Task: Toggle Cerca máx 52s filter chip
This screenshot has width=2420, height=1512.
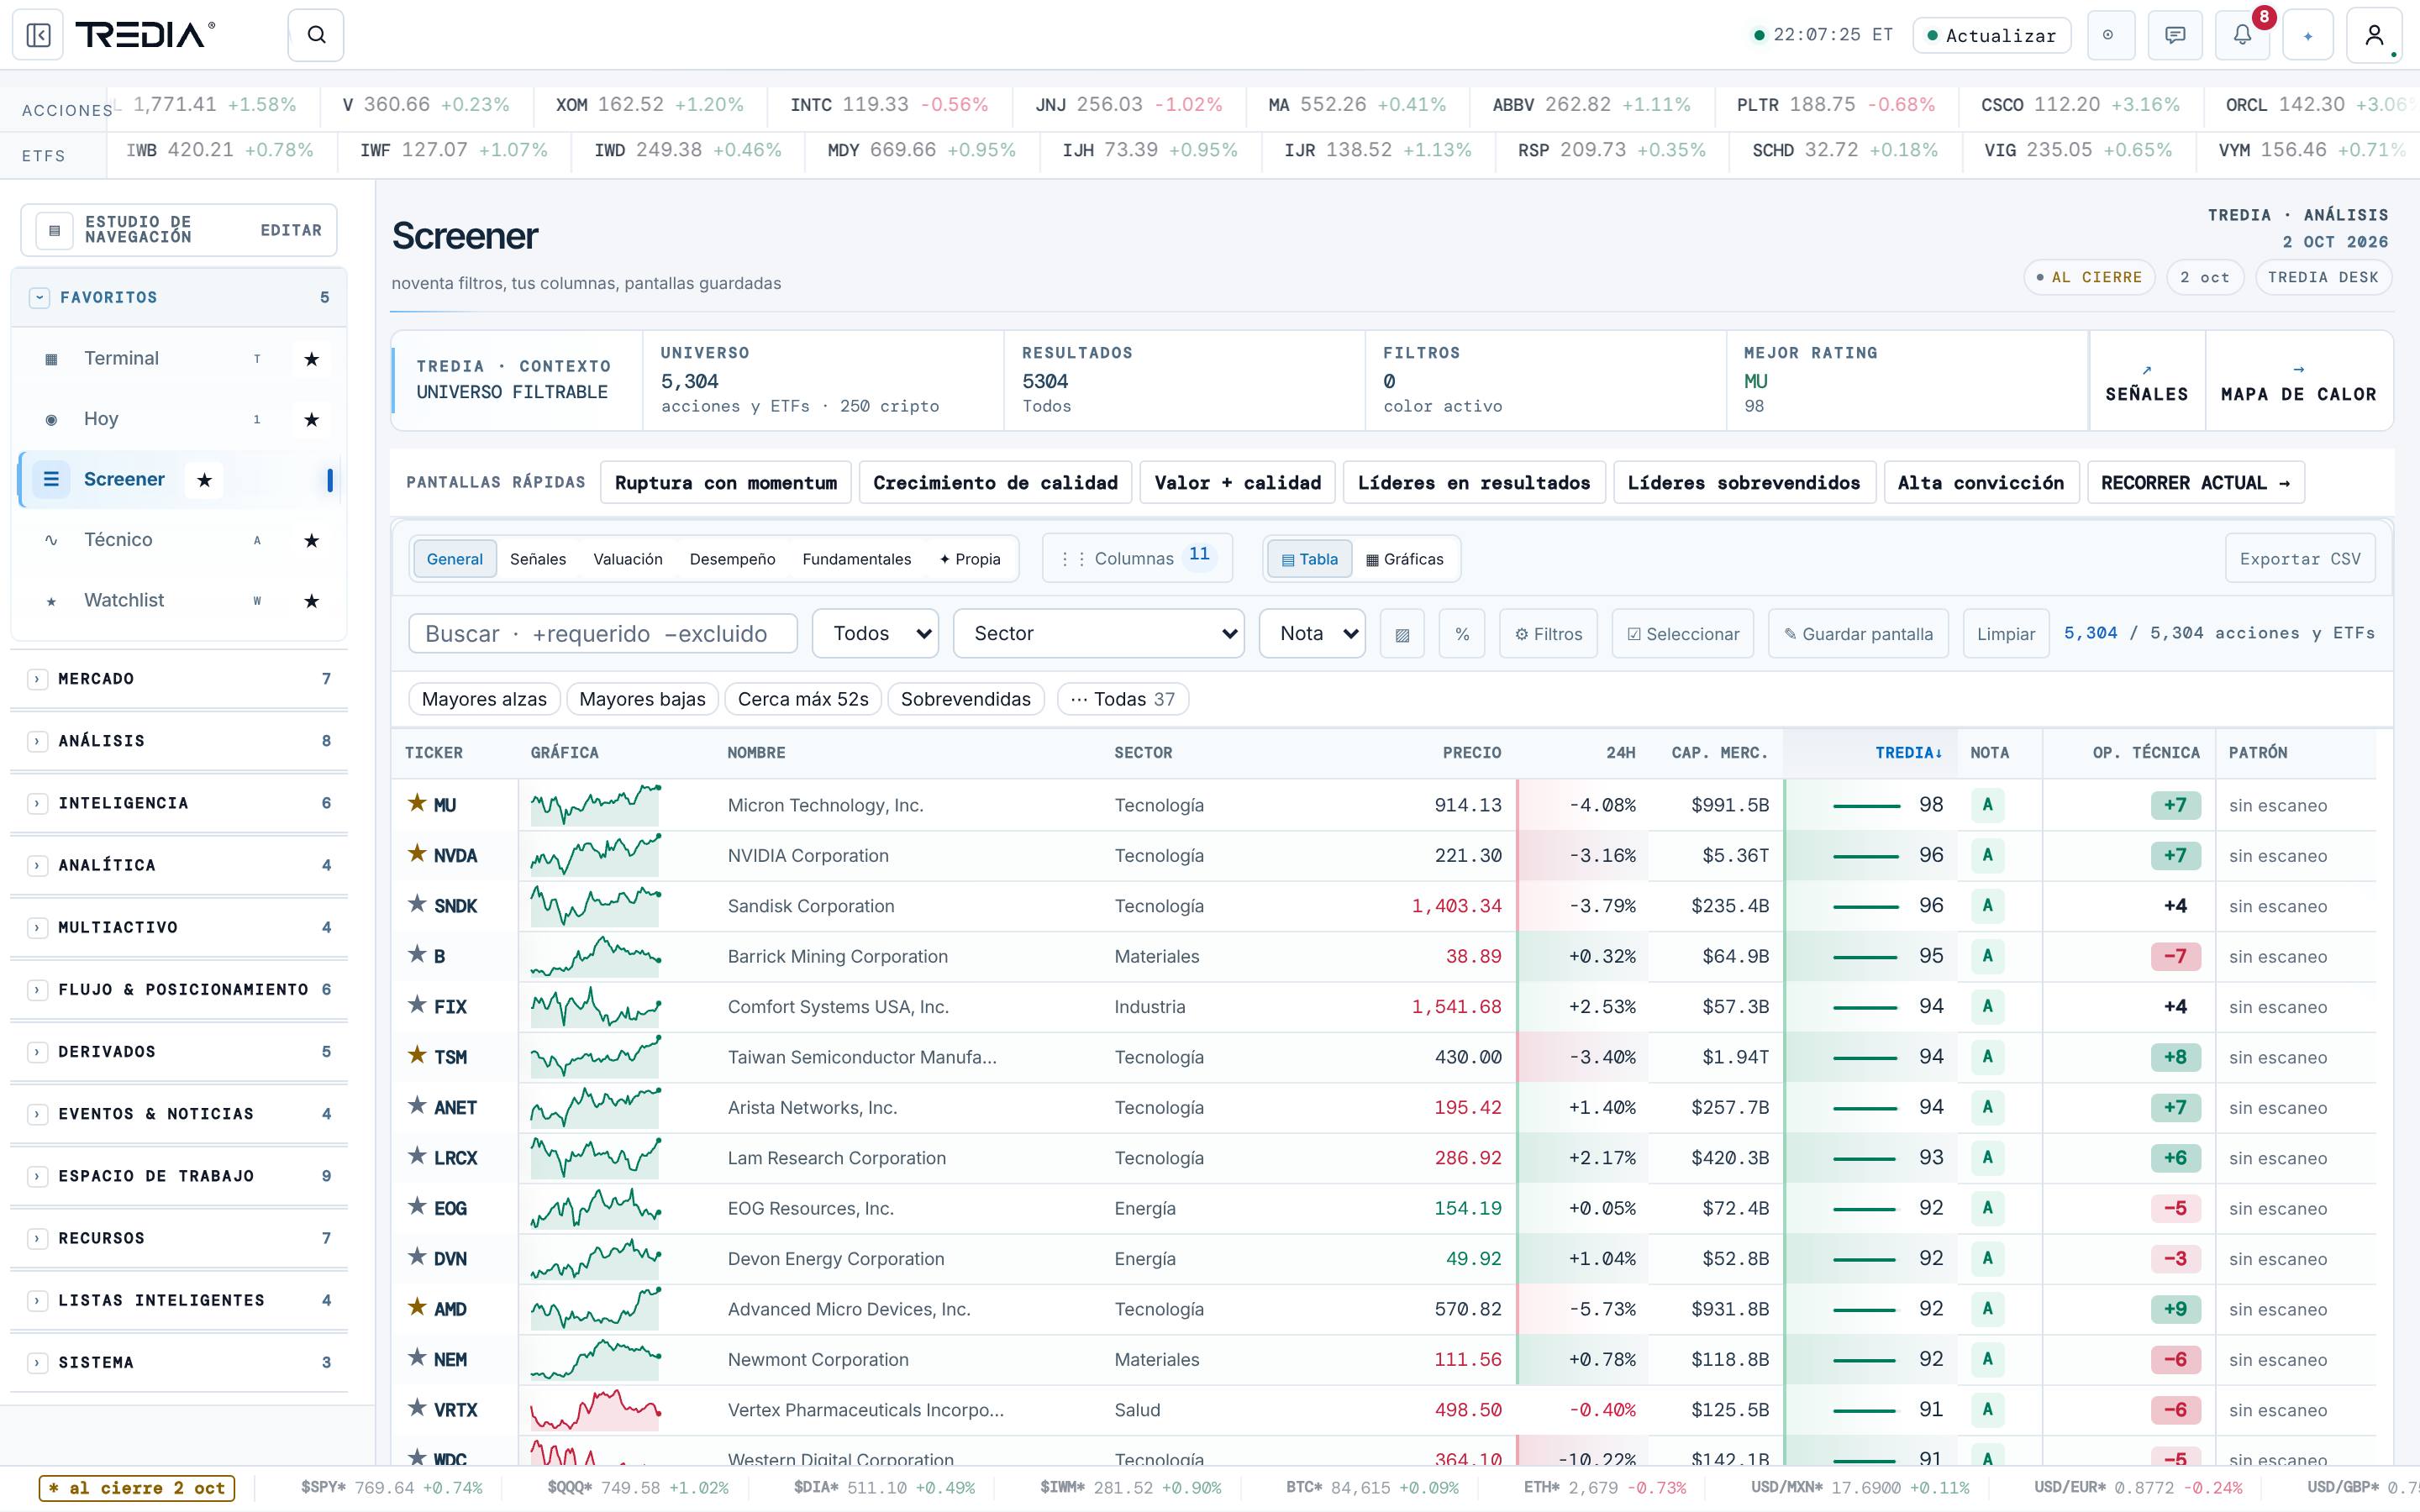Action: point(803,699)
